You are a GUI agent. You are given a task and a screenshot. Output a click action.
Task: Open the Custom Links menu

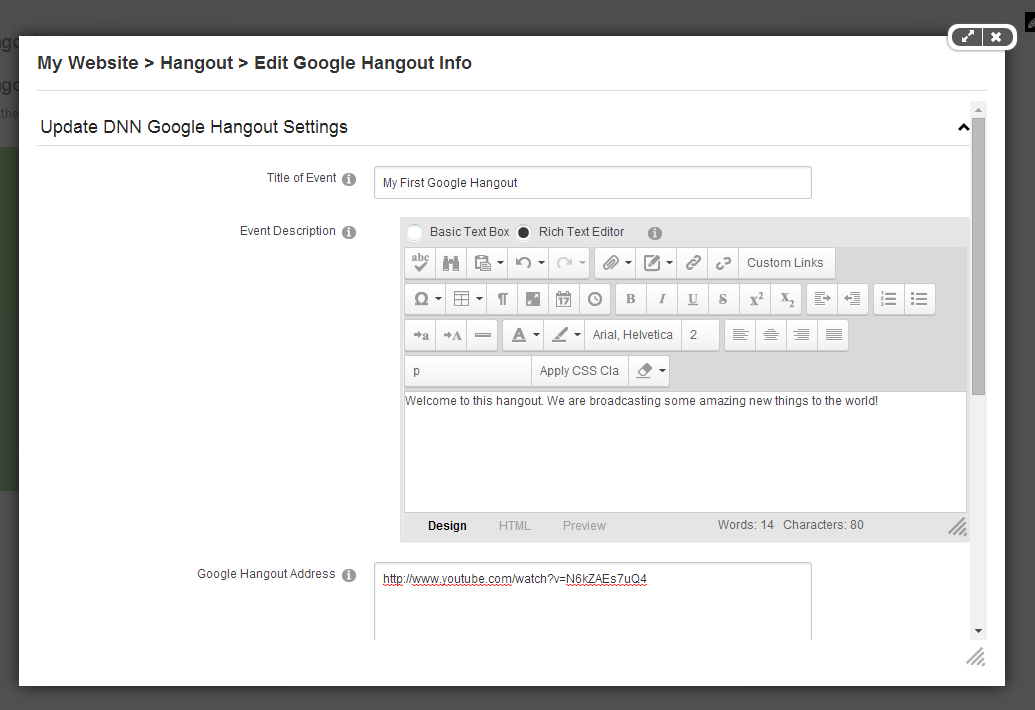coord(785,263)
